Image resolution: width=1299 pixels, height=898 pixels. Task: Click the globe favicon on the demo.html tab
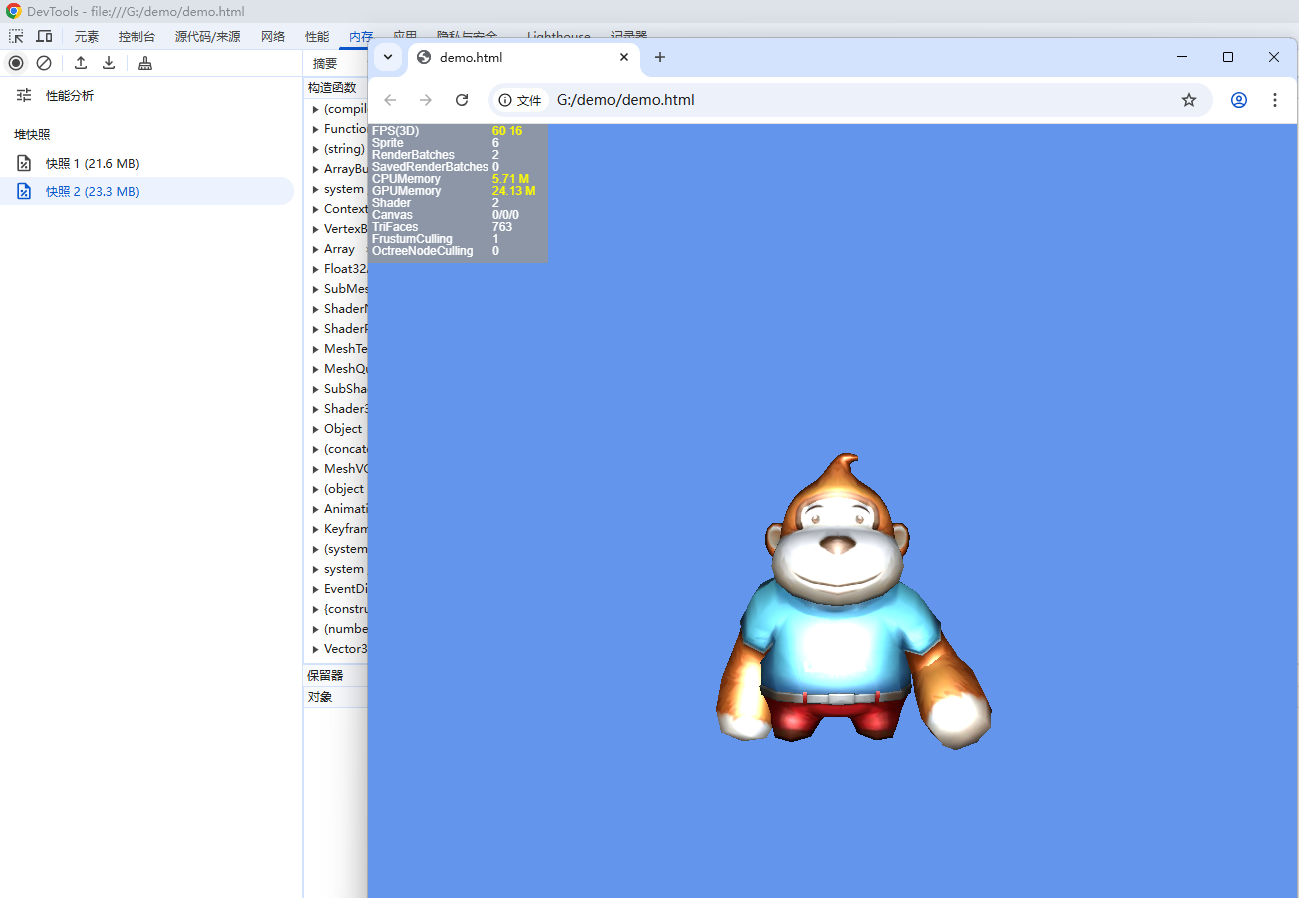424,57
